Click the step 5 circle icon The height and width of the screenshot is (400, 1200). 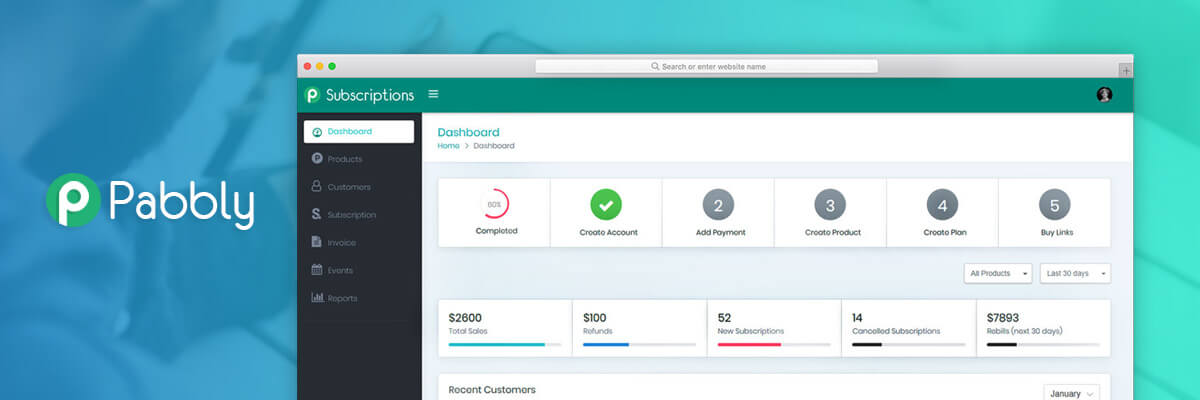pyautogui.click(x=1054, y=206)
